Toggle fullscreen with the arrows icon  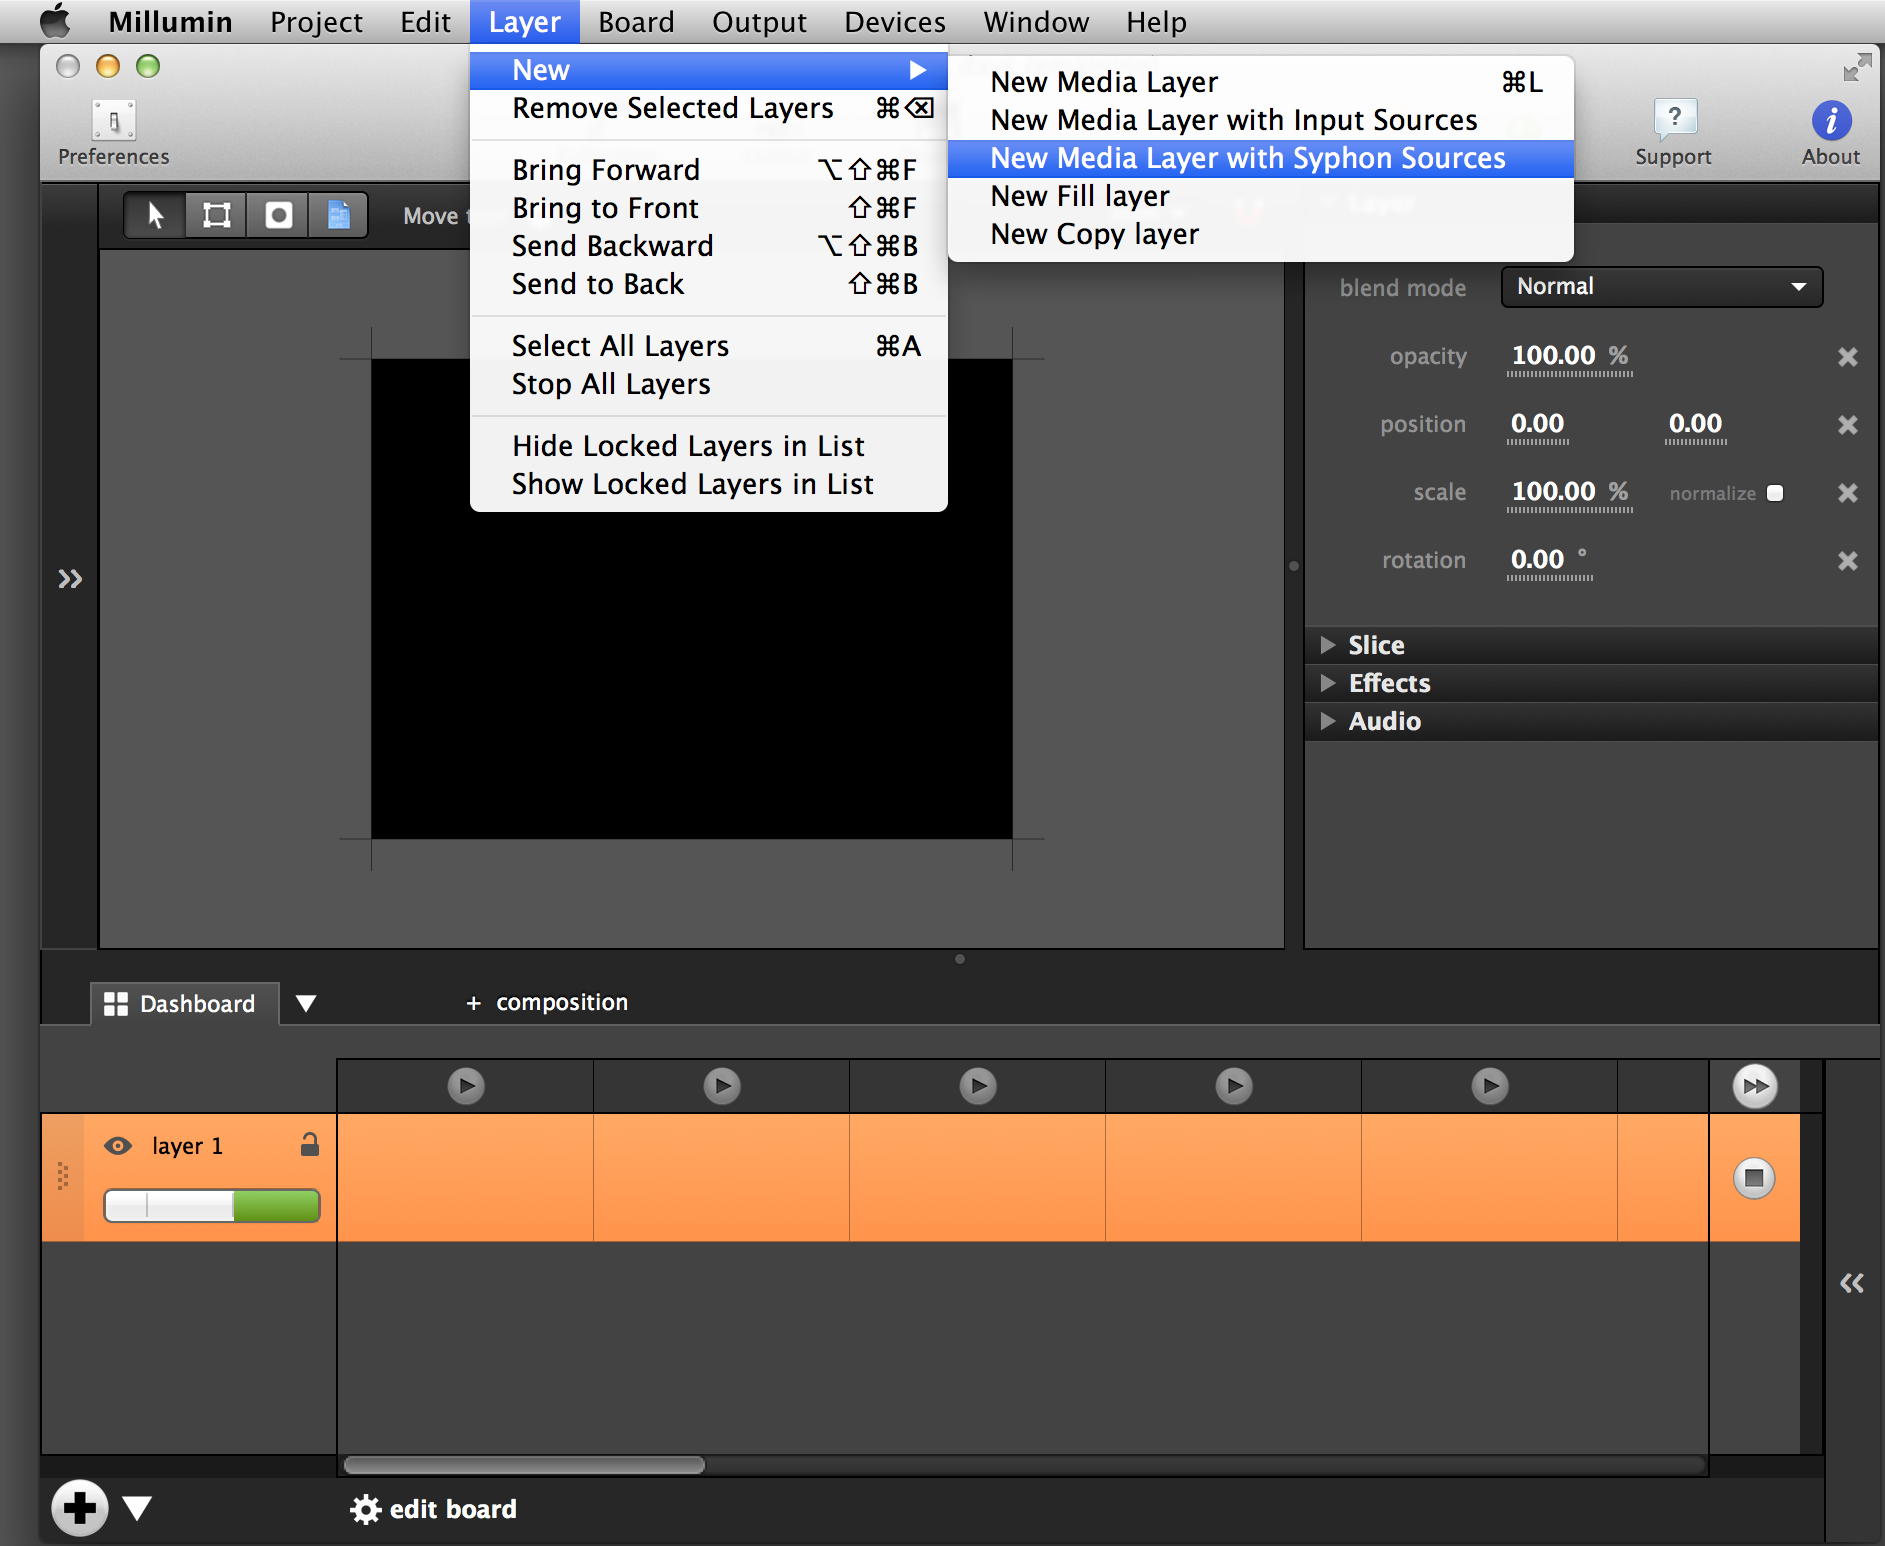pyautogui.click(x=1857, y=67)
